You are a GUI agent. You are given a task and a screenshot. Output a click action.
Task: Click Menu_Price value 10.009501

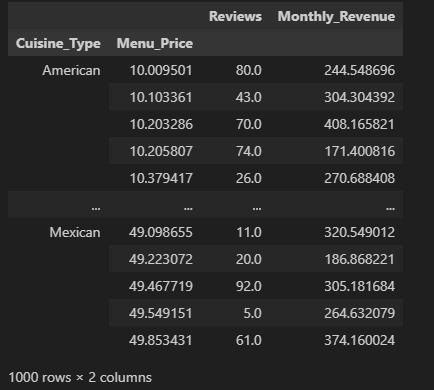click(x=161, y=70)
